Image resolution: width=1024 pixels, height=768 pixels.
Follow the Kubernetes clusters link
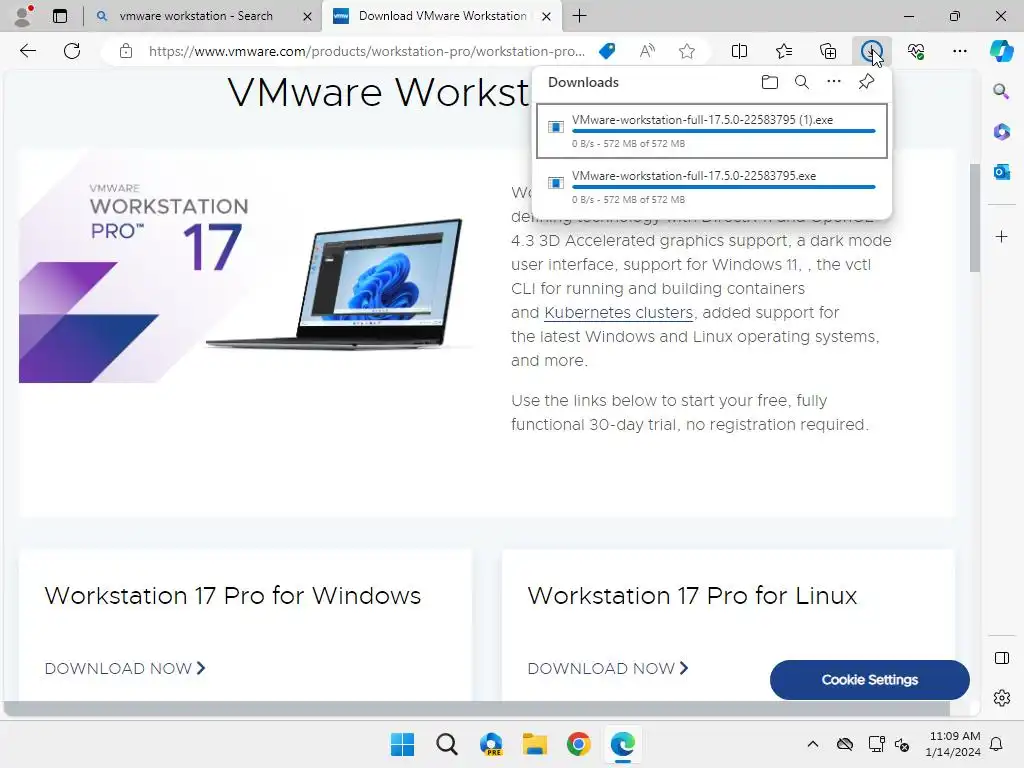[618, 313]
